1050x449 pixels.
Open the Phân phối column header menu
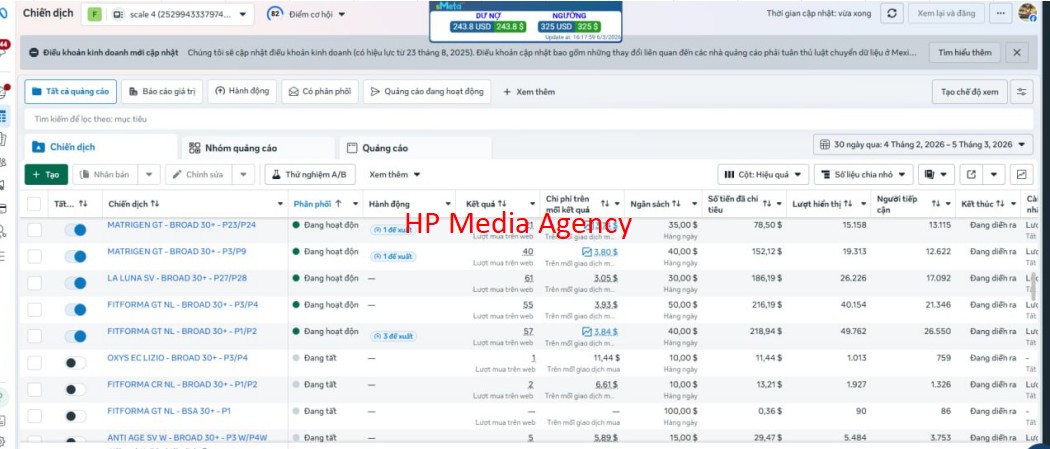pyautogui.click(x=355, y=204)
